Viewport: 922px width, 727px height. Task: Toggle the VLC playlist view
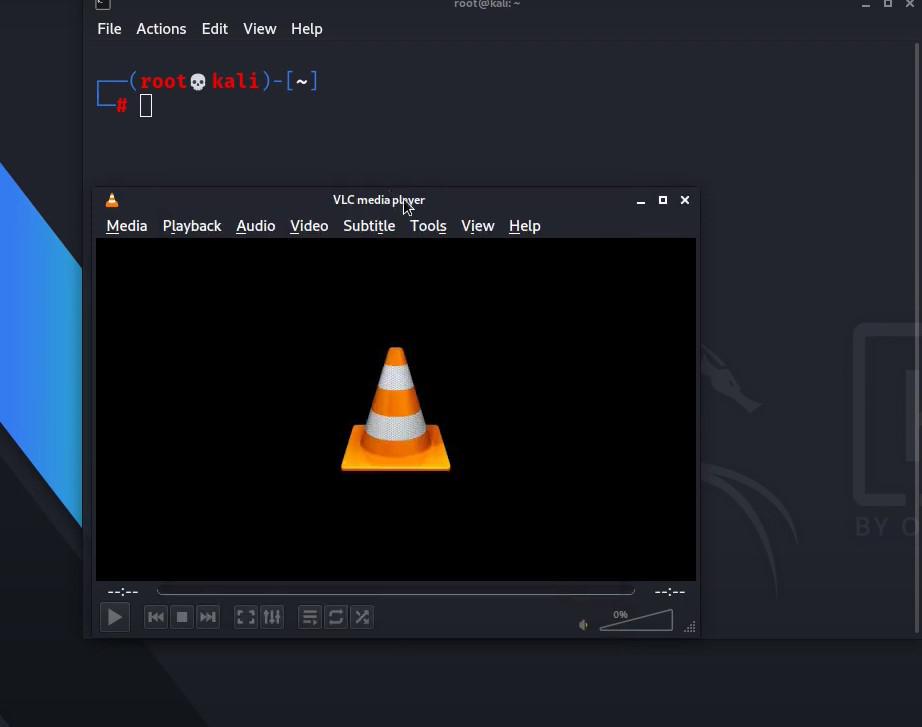coord(310,617)
